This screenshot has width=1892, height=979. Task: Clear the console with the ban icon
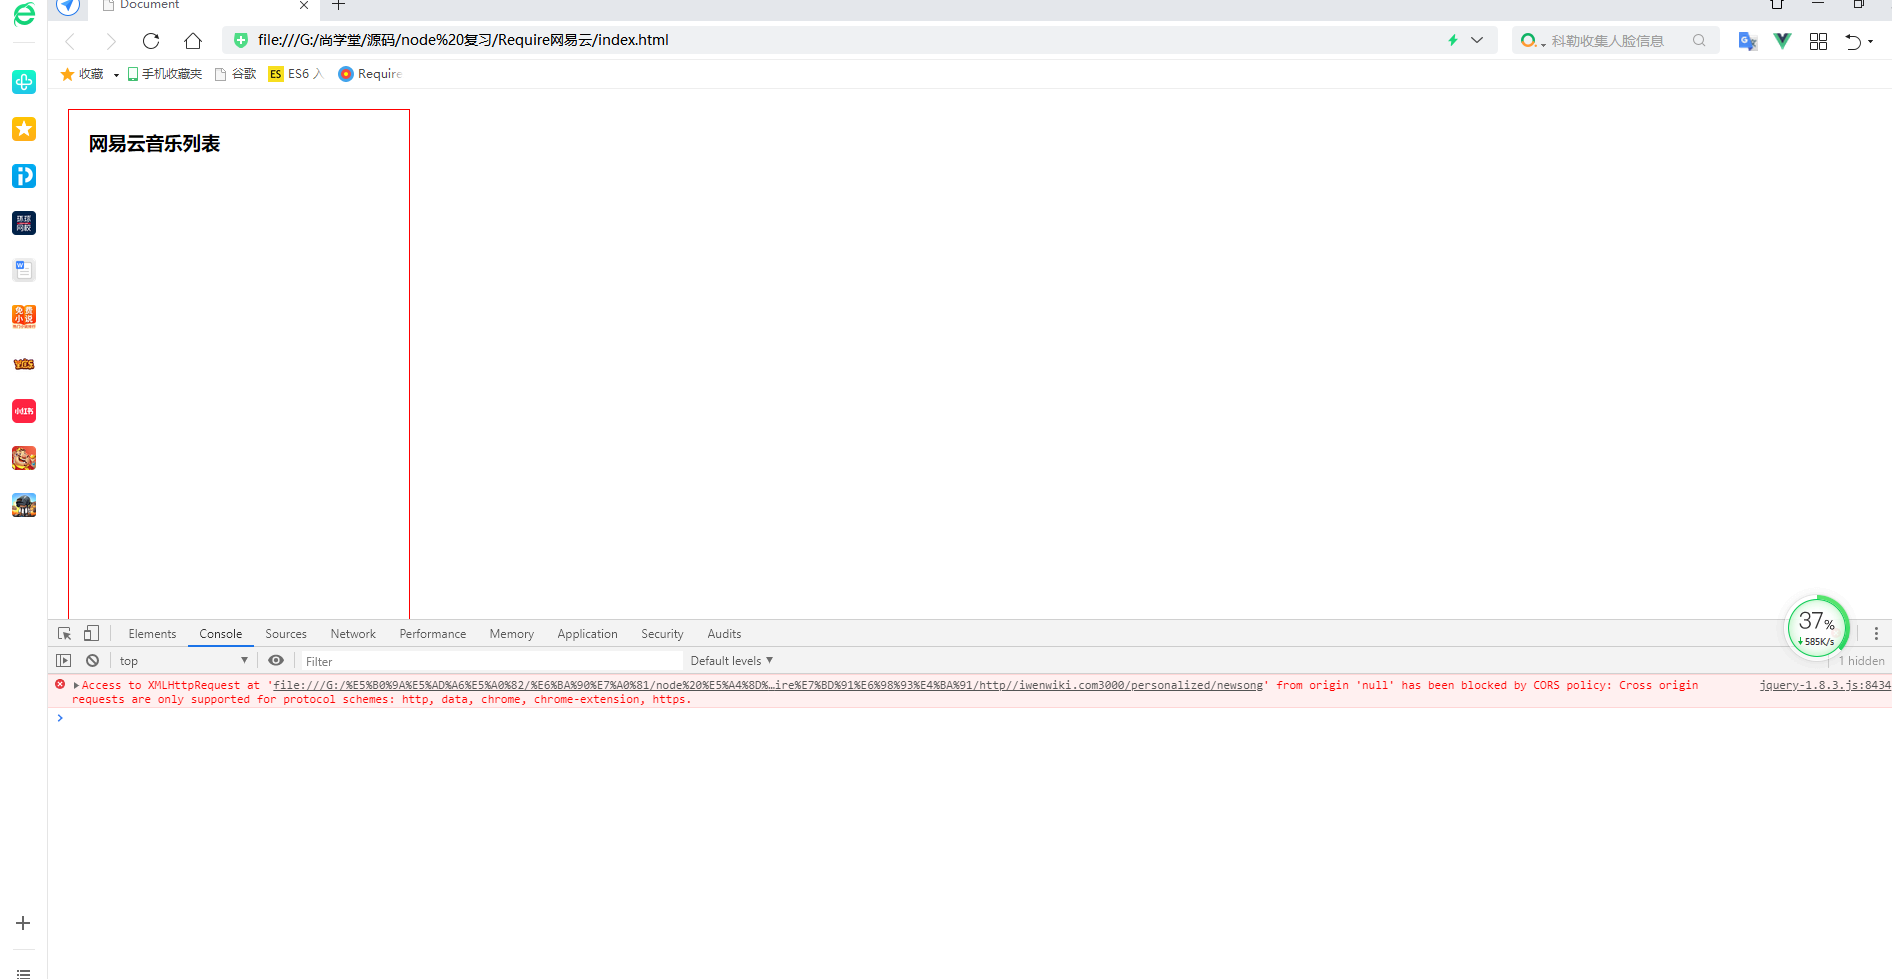coord(92,661)
